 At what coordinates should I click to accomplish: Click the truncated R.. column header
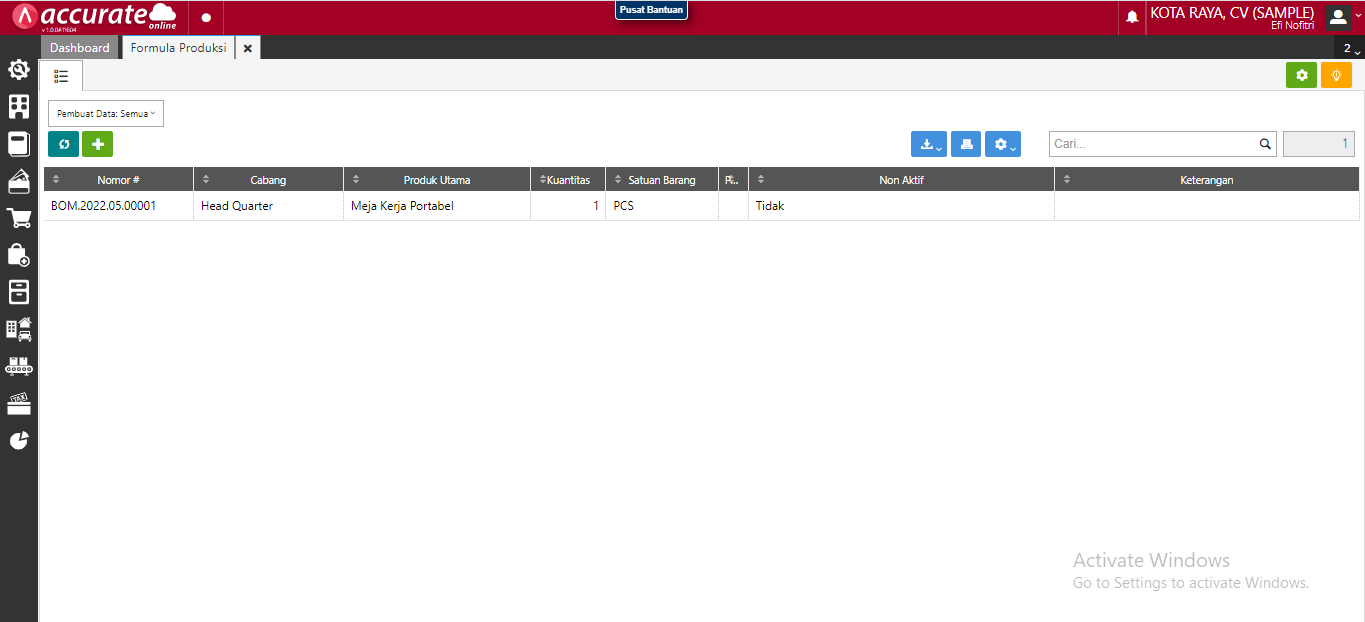pyautogui.click(x=733, y=180)
